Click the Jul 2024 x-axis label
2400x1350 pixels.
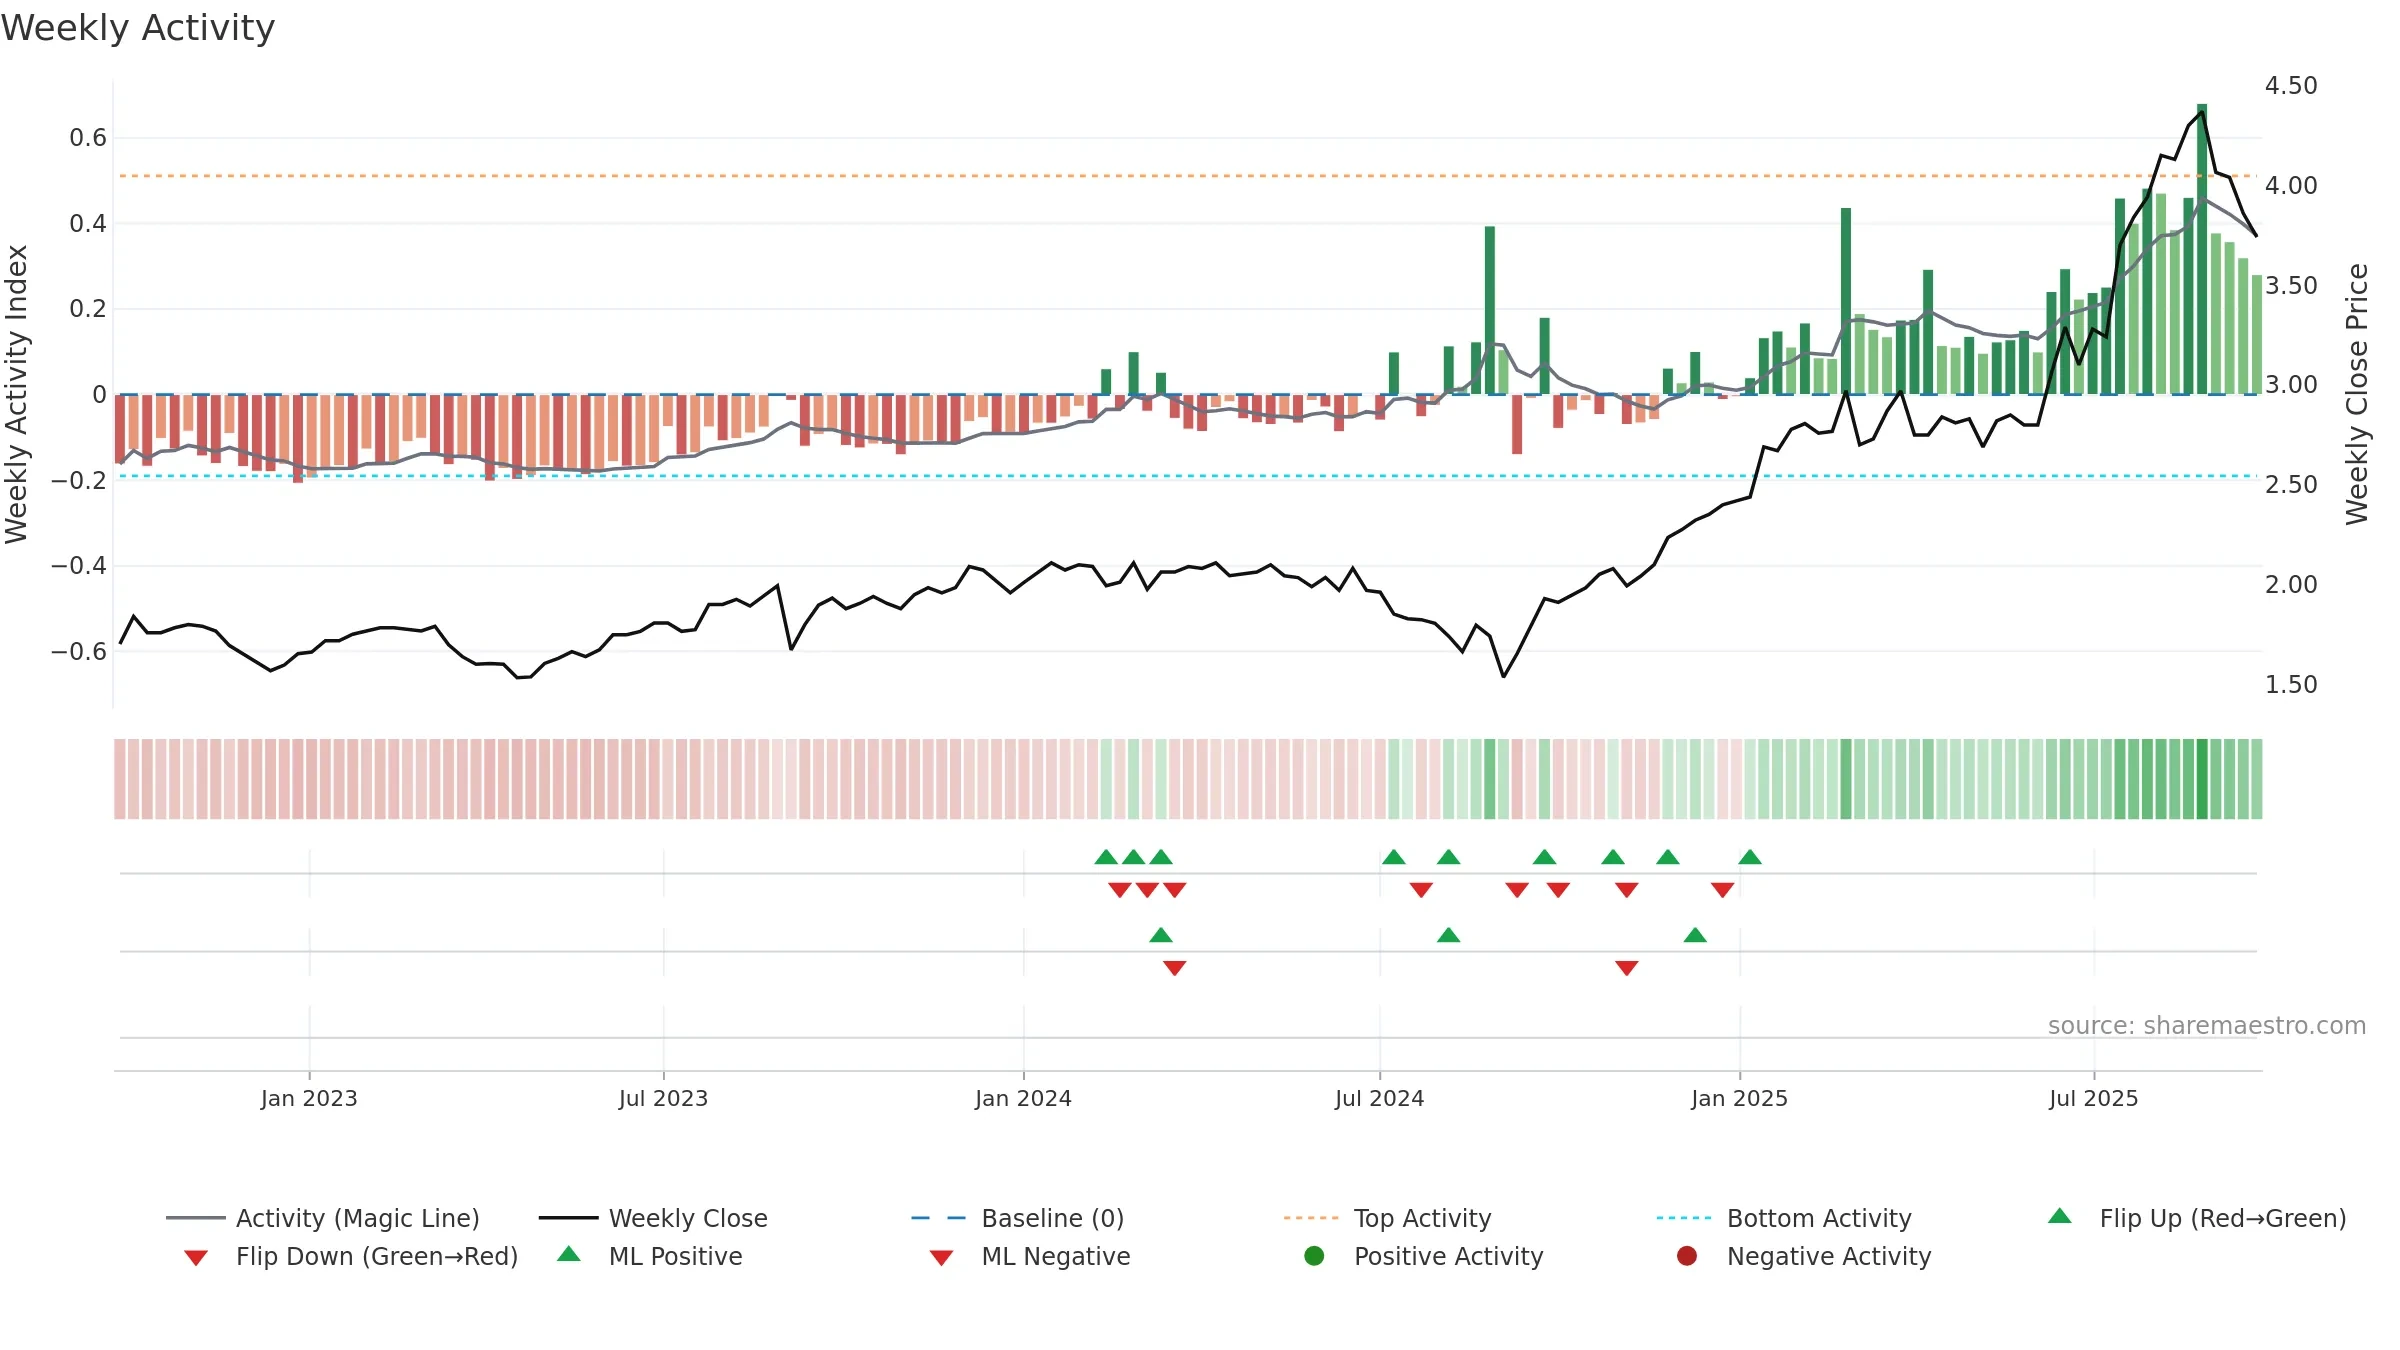(x=1379, y=1098)
